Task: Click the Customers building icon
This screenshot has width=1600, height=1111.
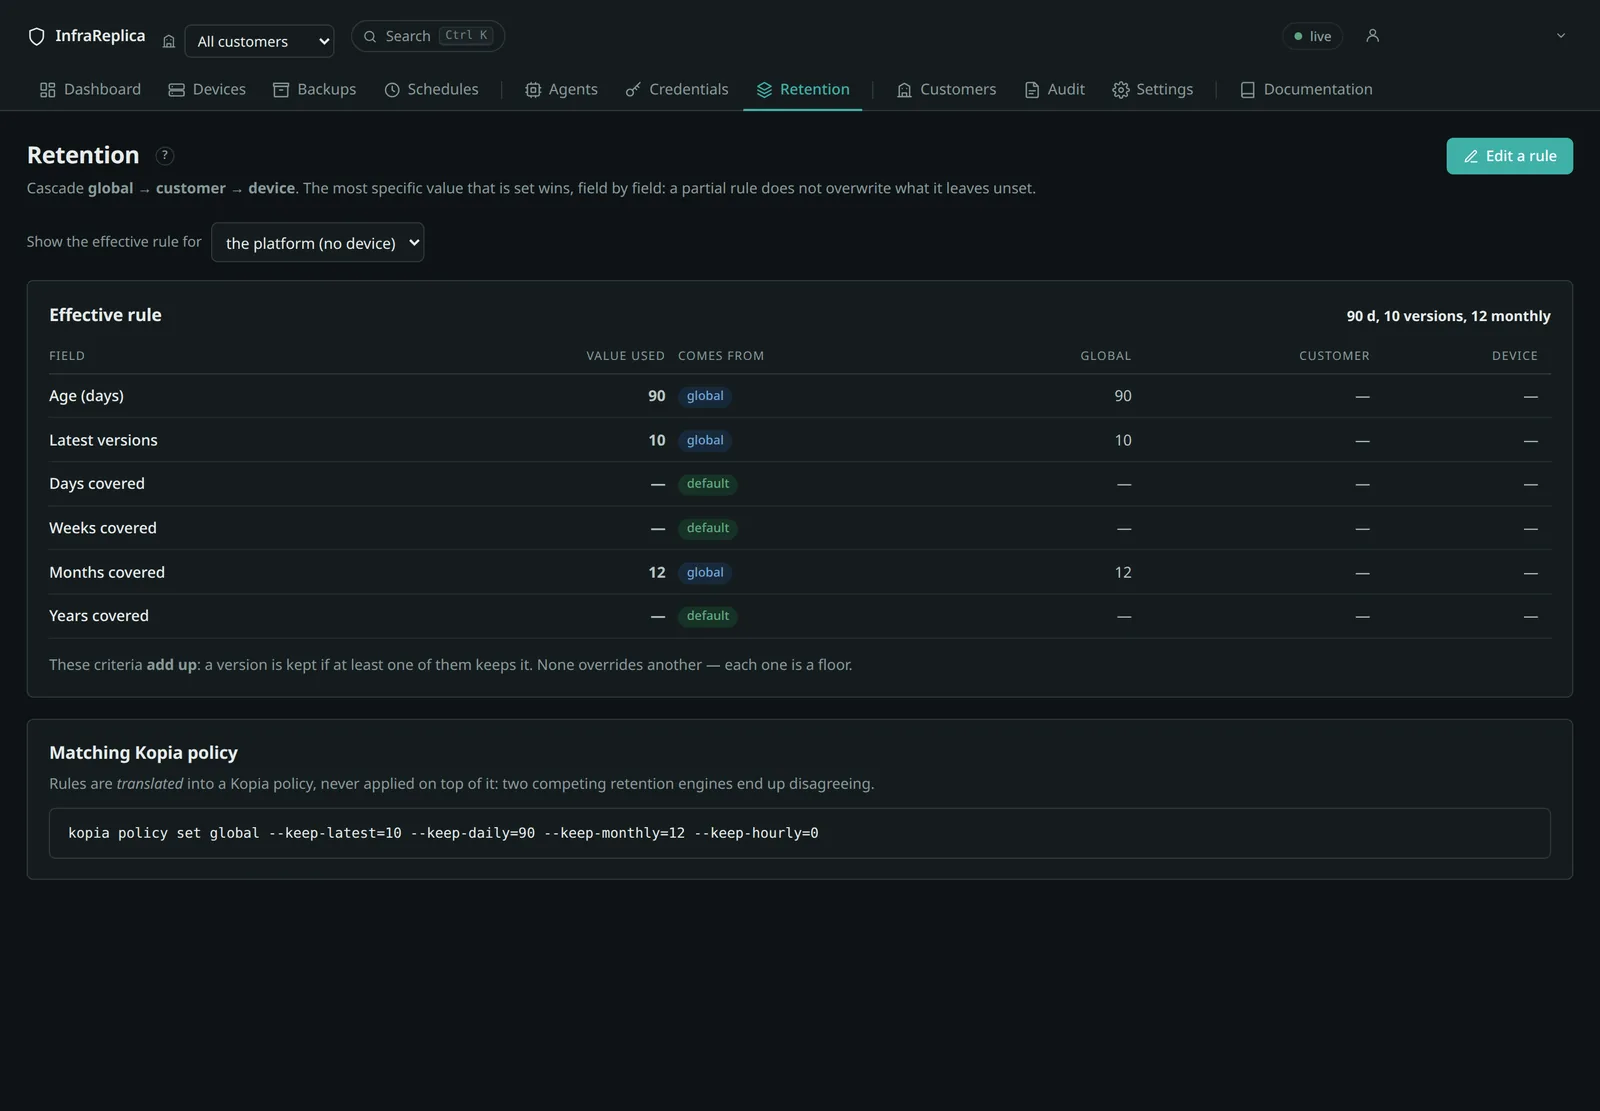Action: (904, 90)
